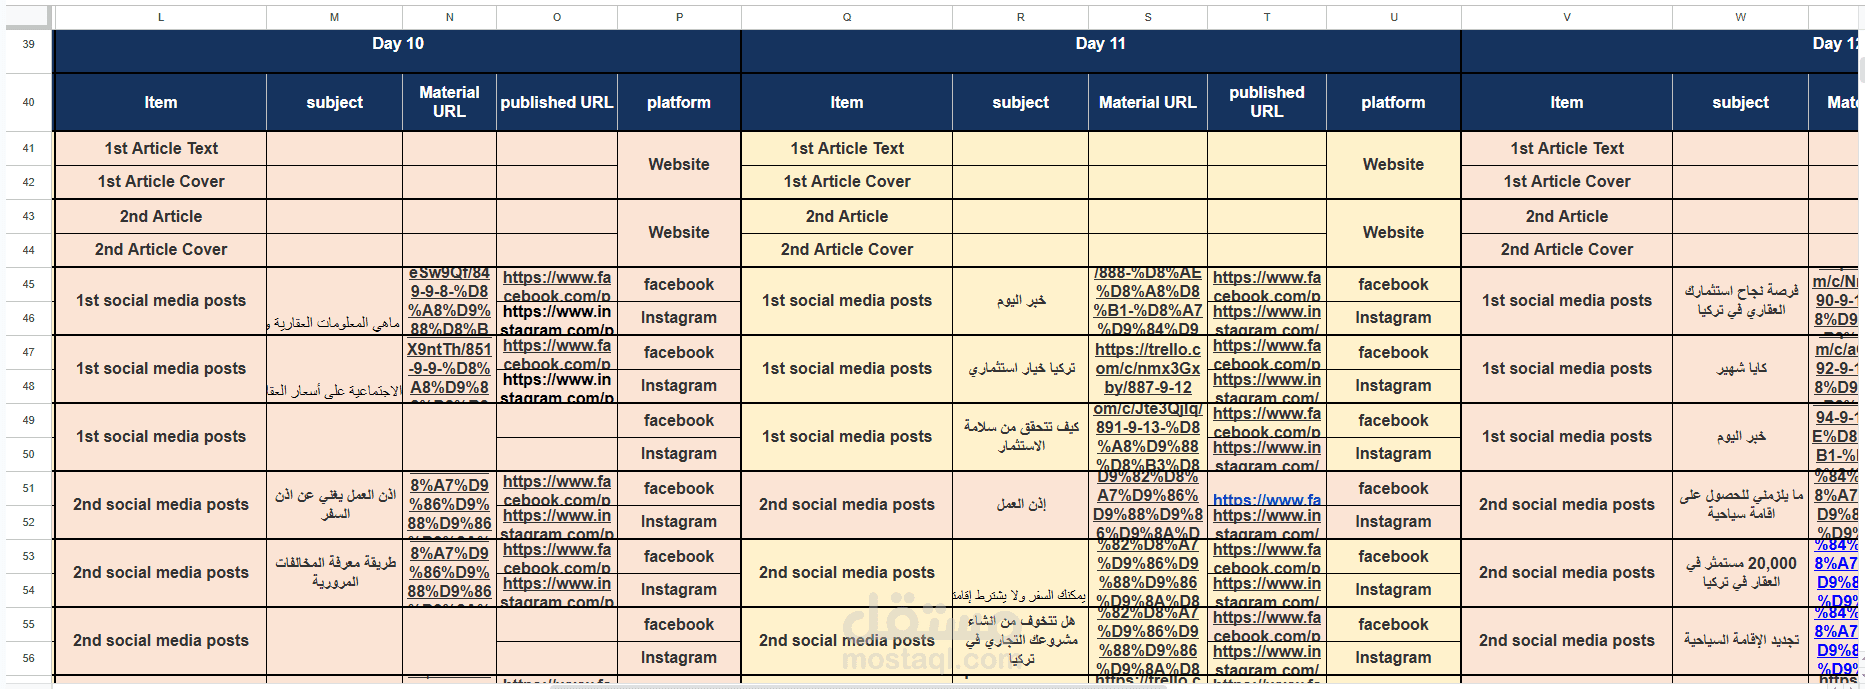Click the subject header in column R
This screenshot has width=1865, height=689.
pyautogui.click(x=1020, y=102)
